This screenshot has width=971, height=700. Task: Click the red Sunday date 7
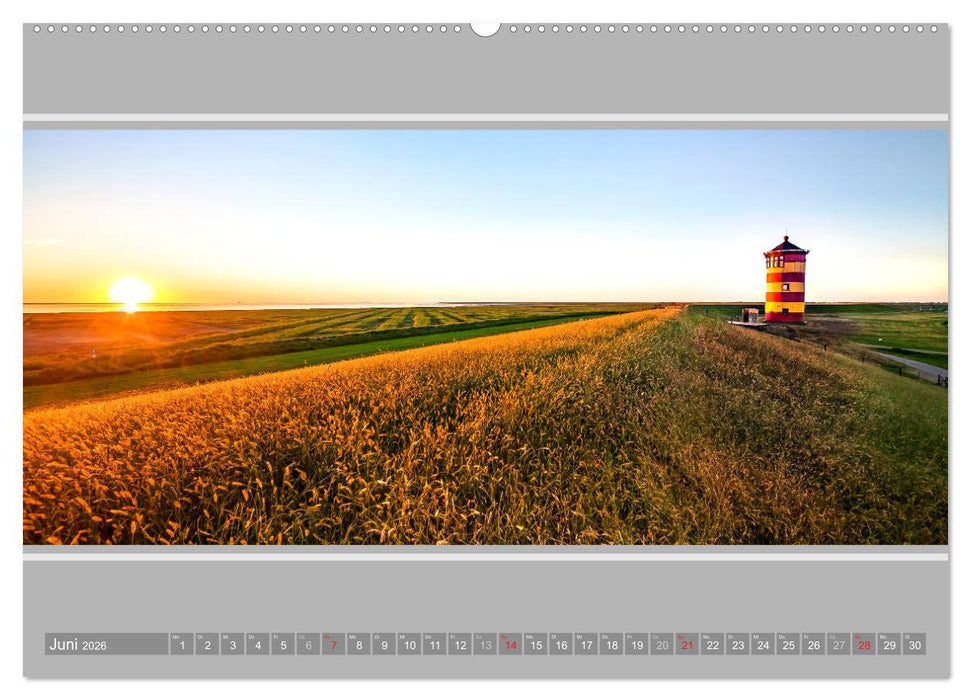[x=333, y=645]
